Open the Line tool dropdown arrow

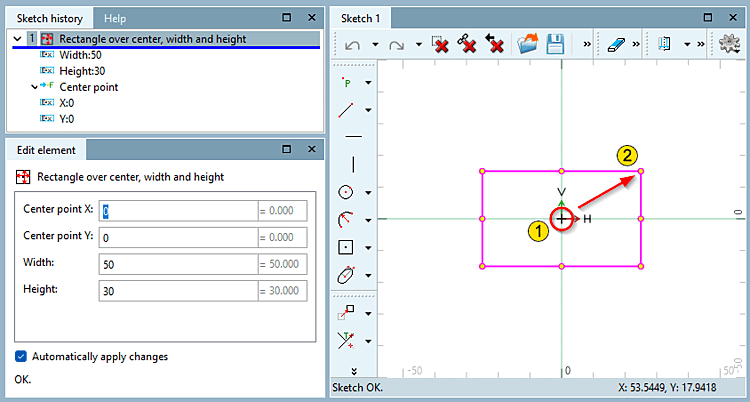368,110
